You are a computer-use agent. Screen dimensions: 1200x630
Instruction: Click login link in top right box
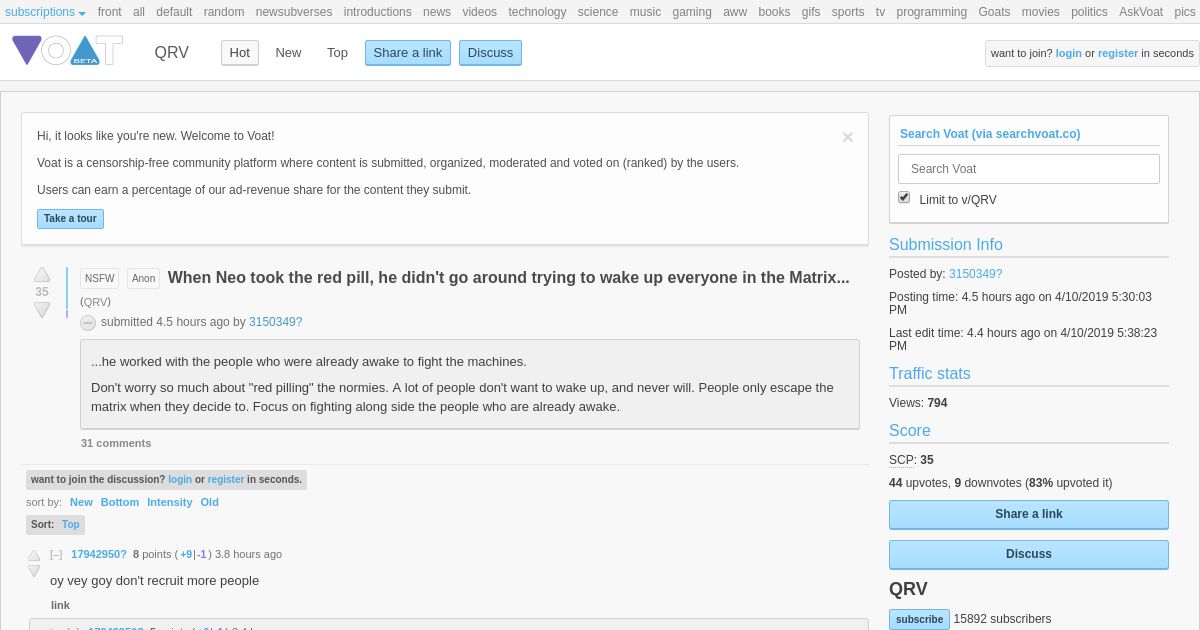1068,53
